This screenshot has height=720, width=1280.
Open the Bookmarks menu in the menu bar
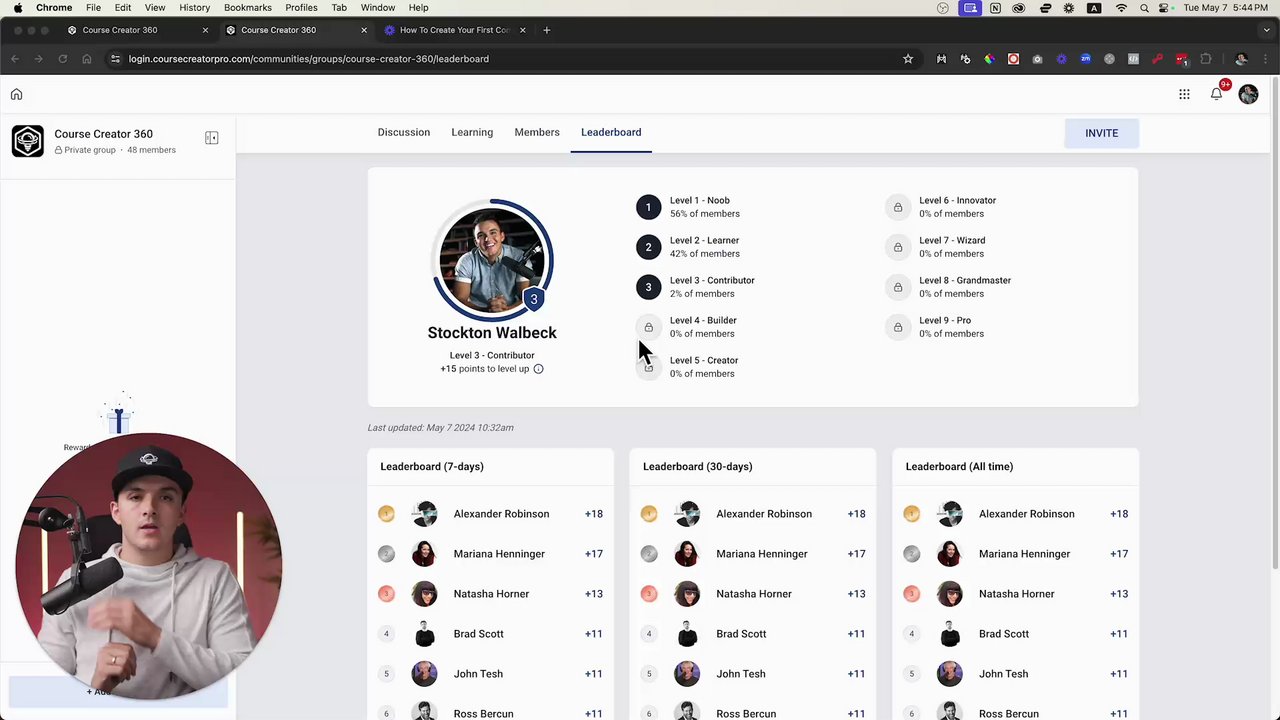tap(248, 8)
